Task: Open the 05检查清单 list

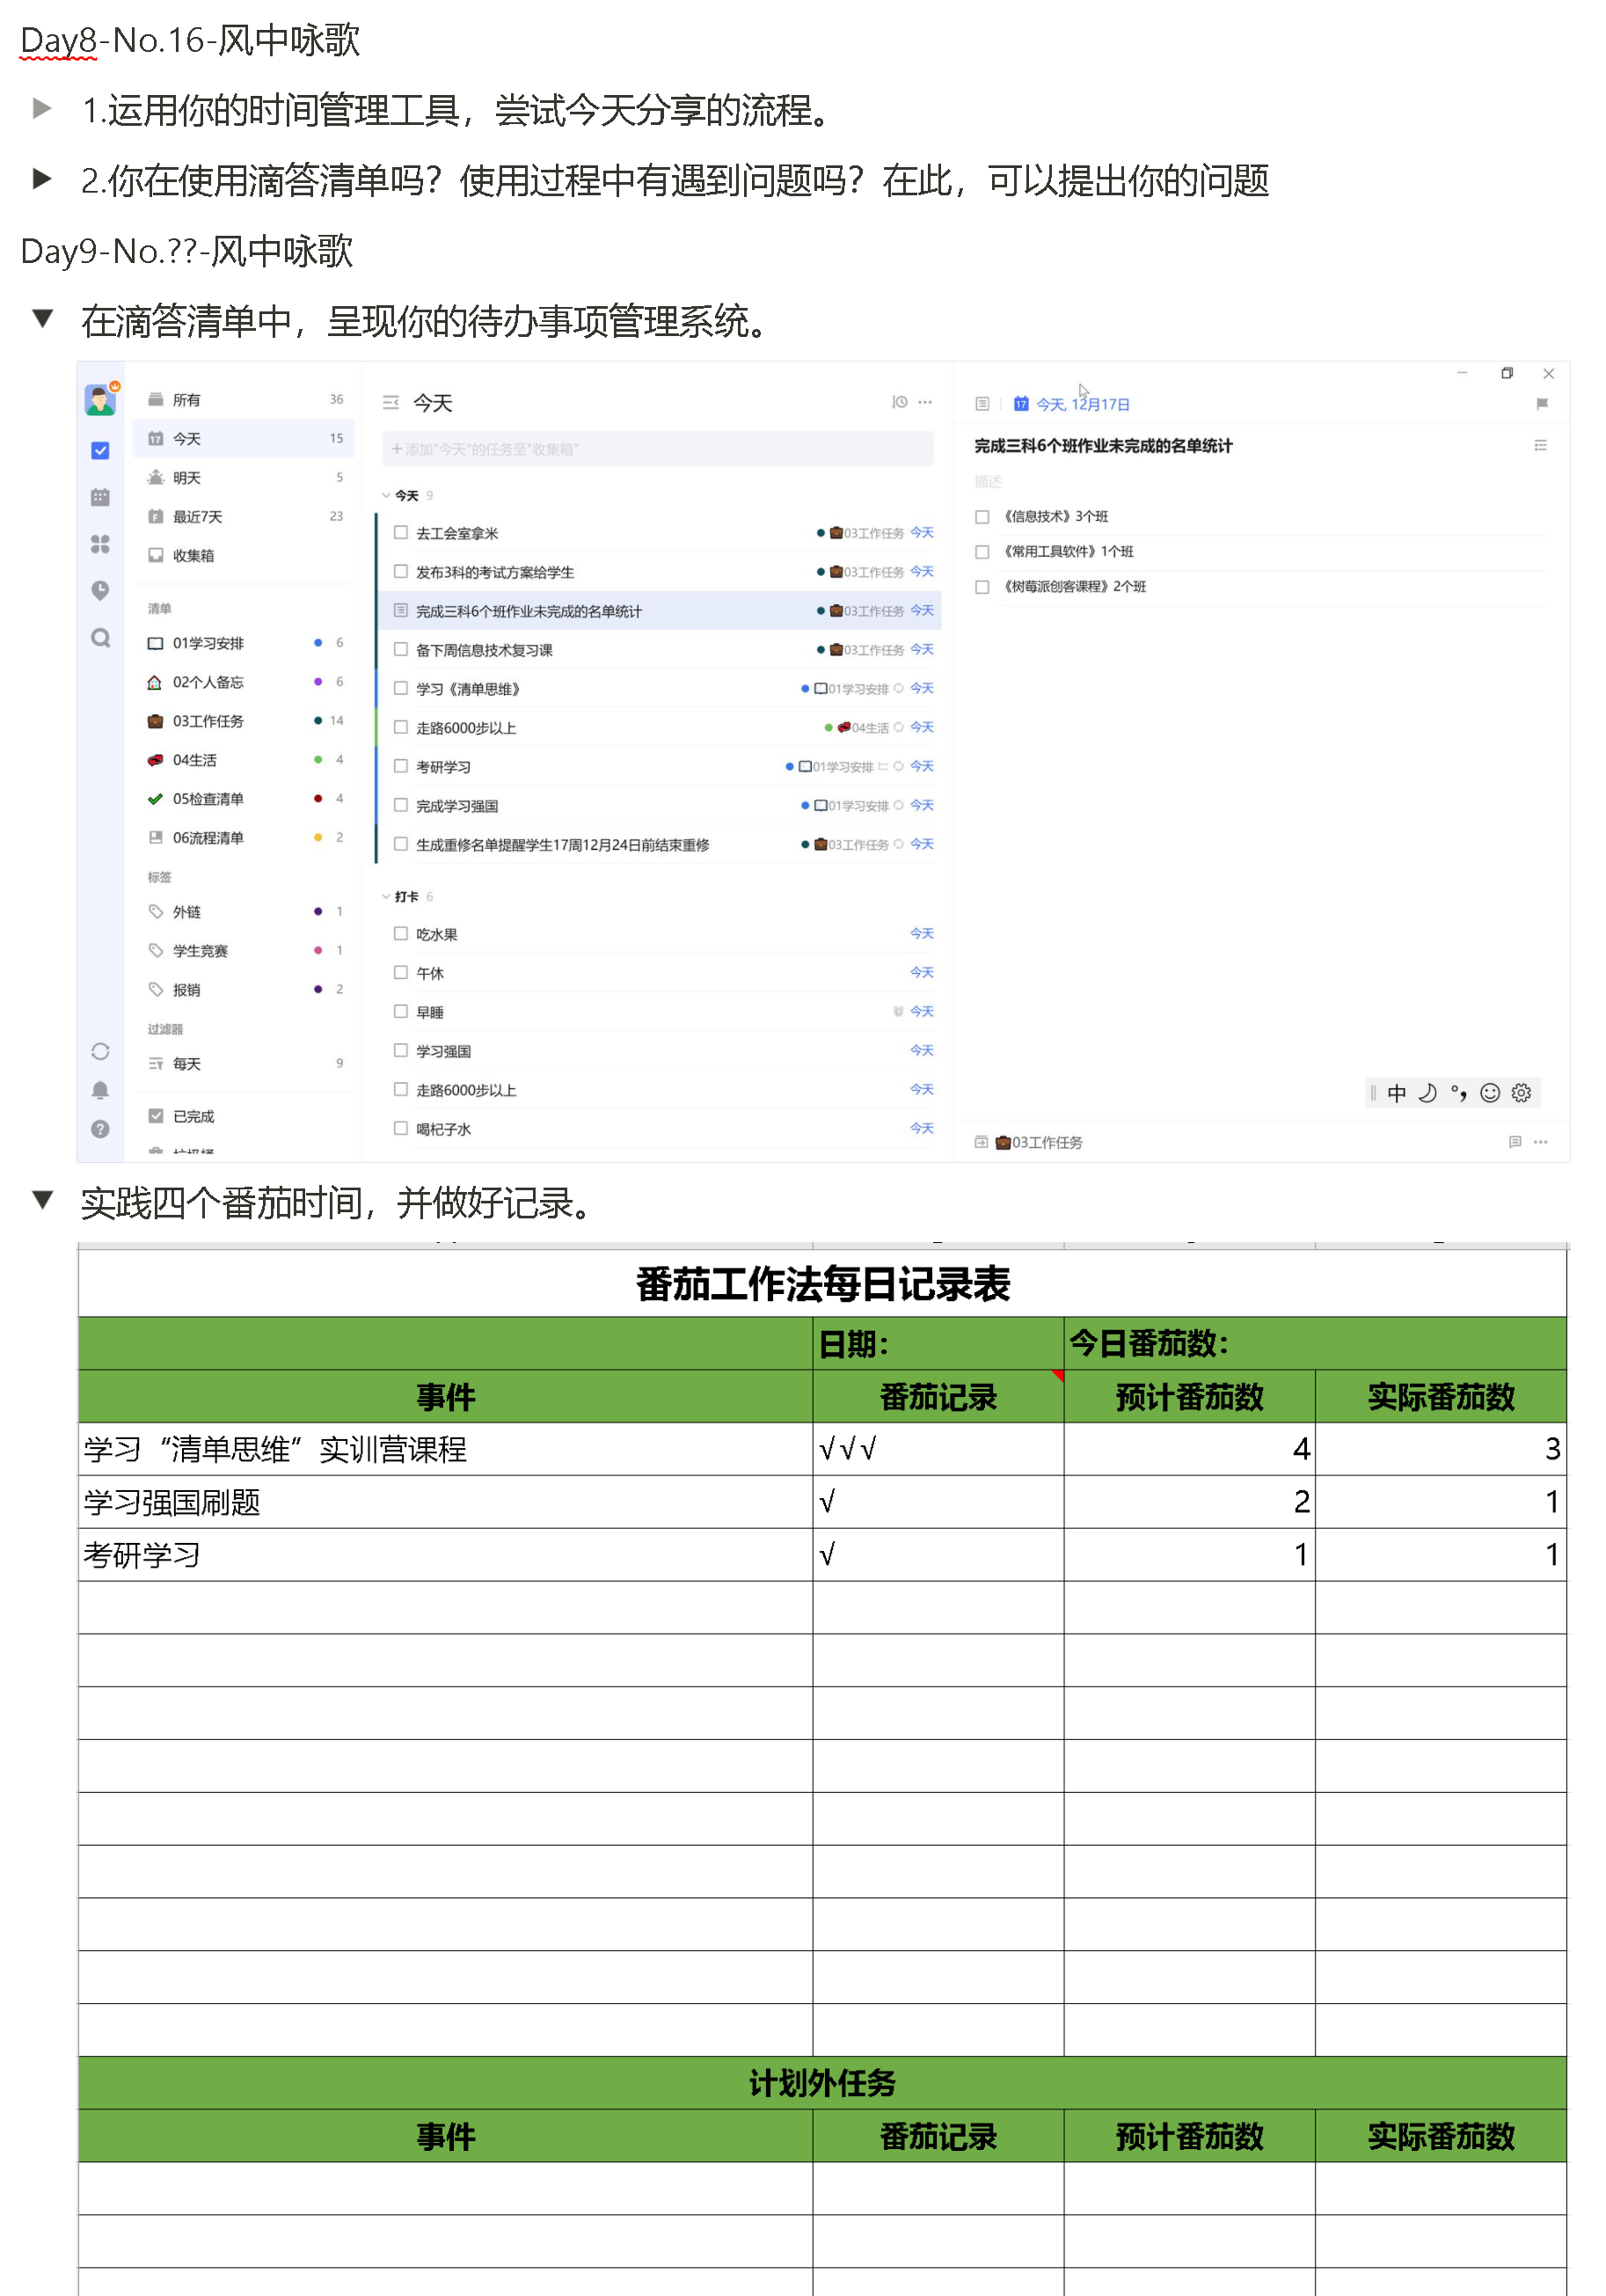Action: tap(245, 799)
